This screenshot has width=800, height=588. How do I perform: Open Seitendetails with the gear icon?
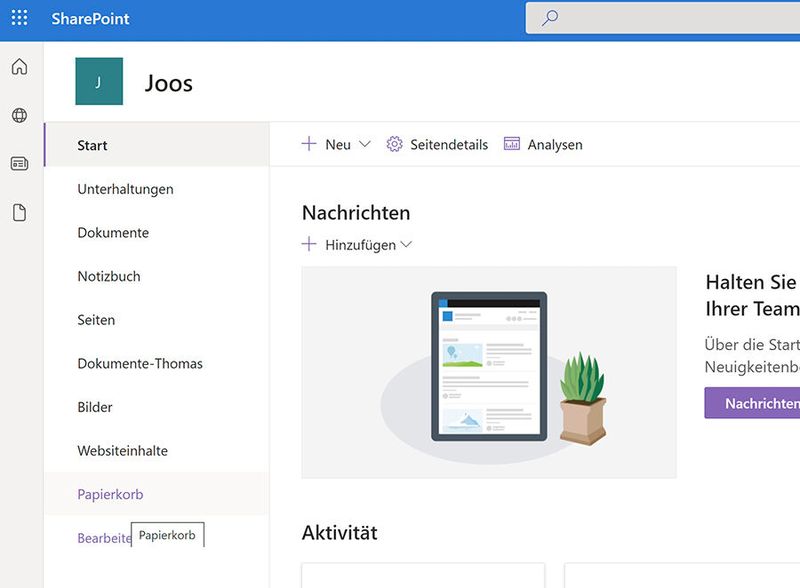(x=438, y=144)
